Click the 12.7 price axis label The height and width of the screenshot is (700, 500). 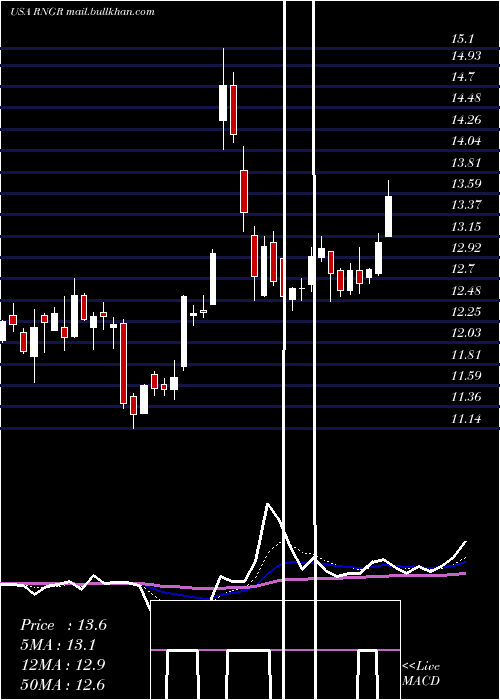[x=462, y=269]
